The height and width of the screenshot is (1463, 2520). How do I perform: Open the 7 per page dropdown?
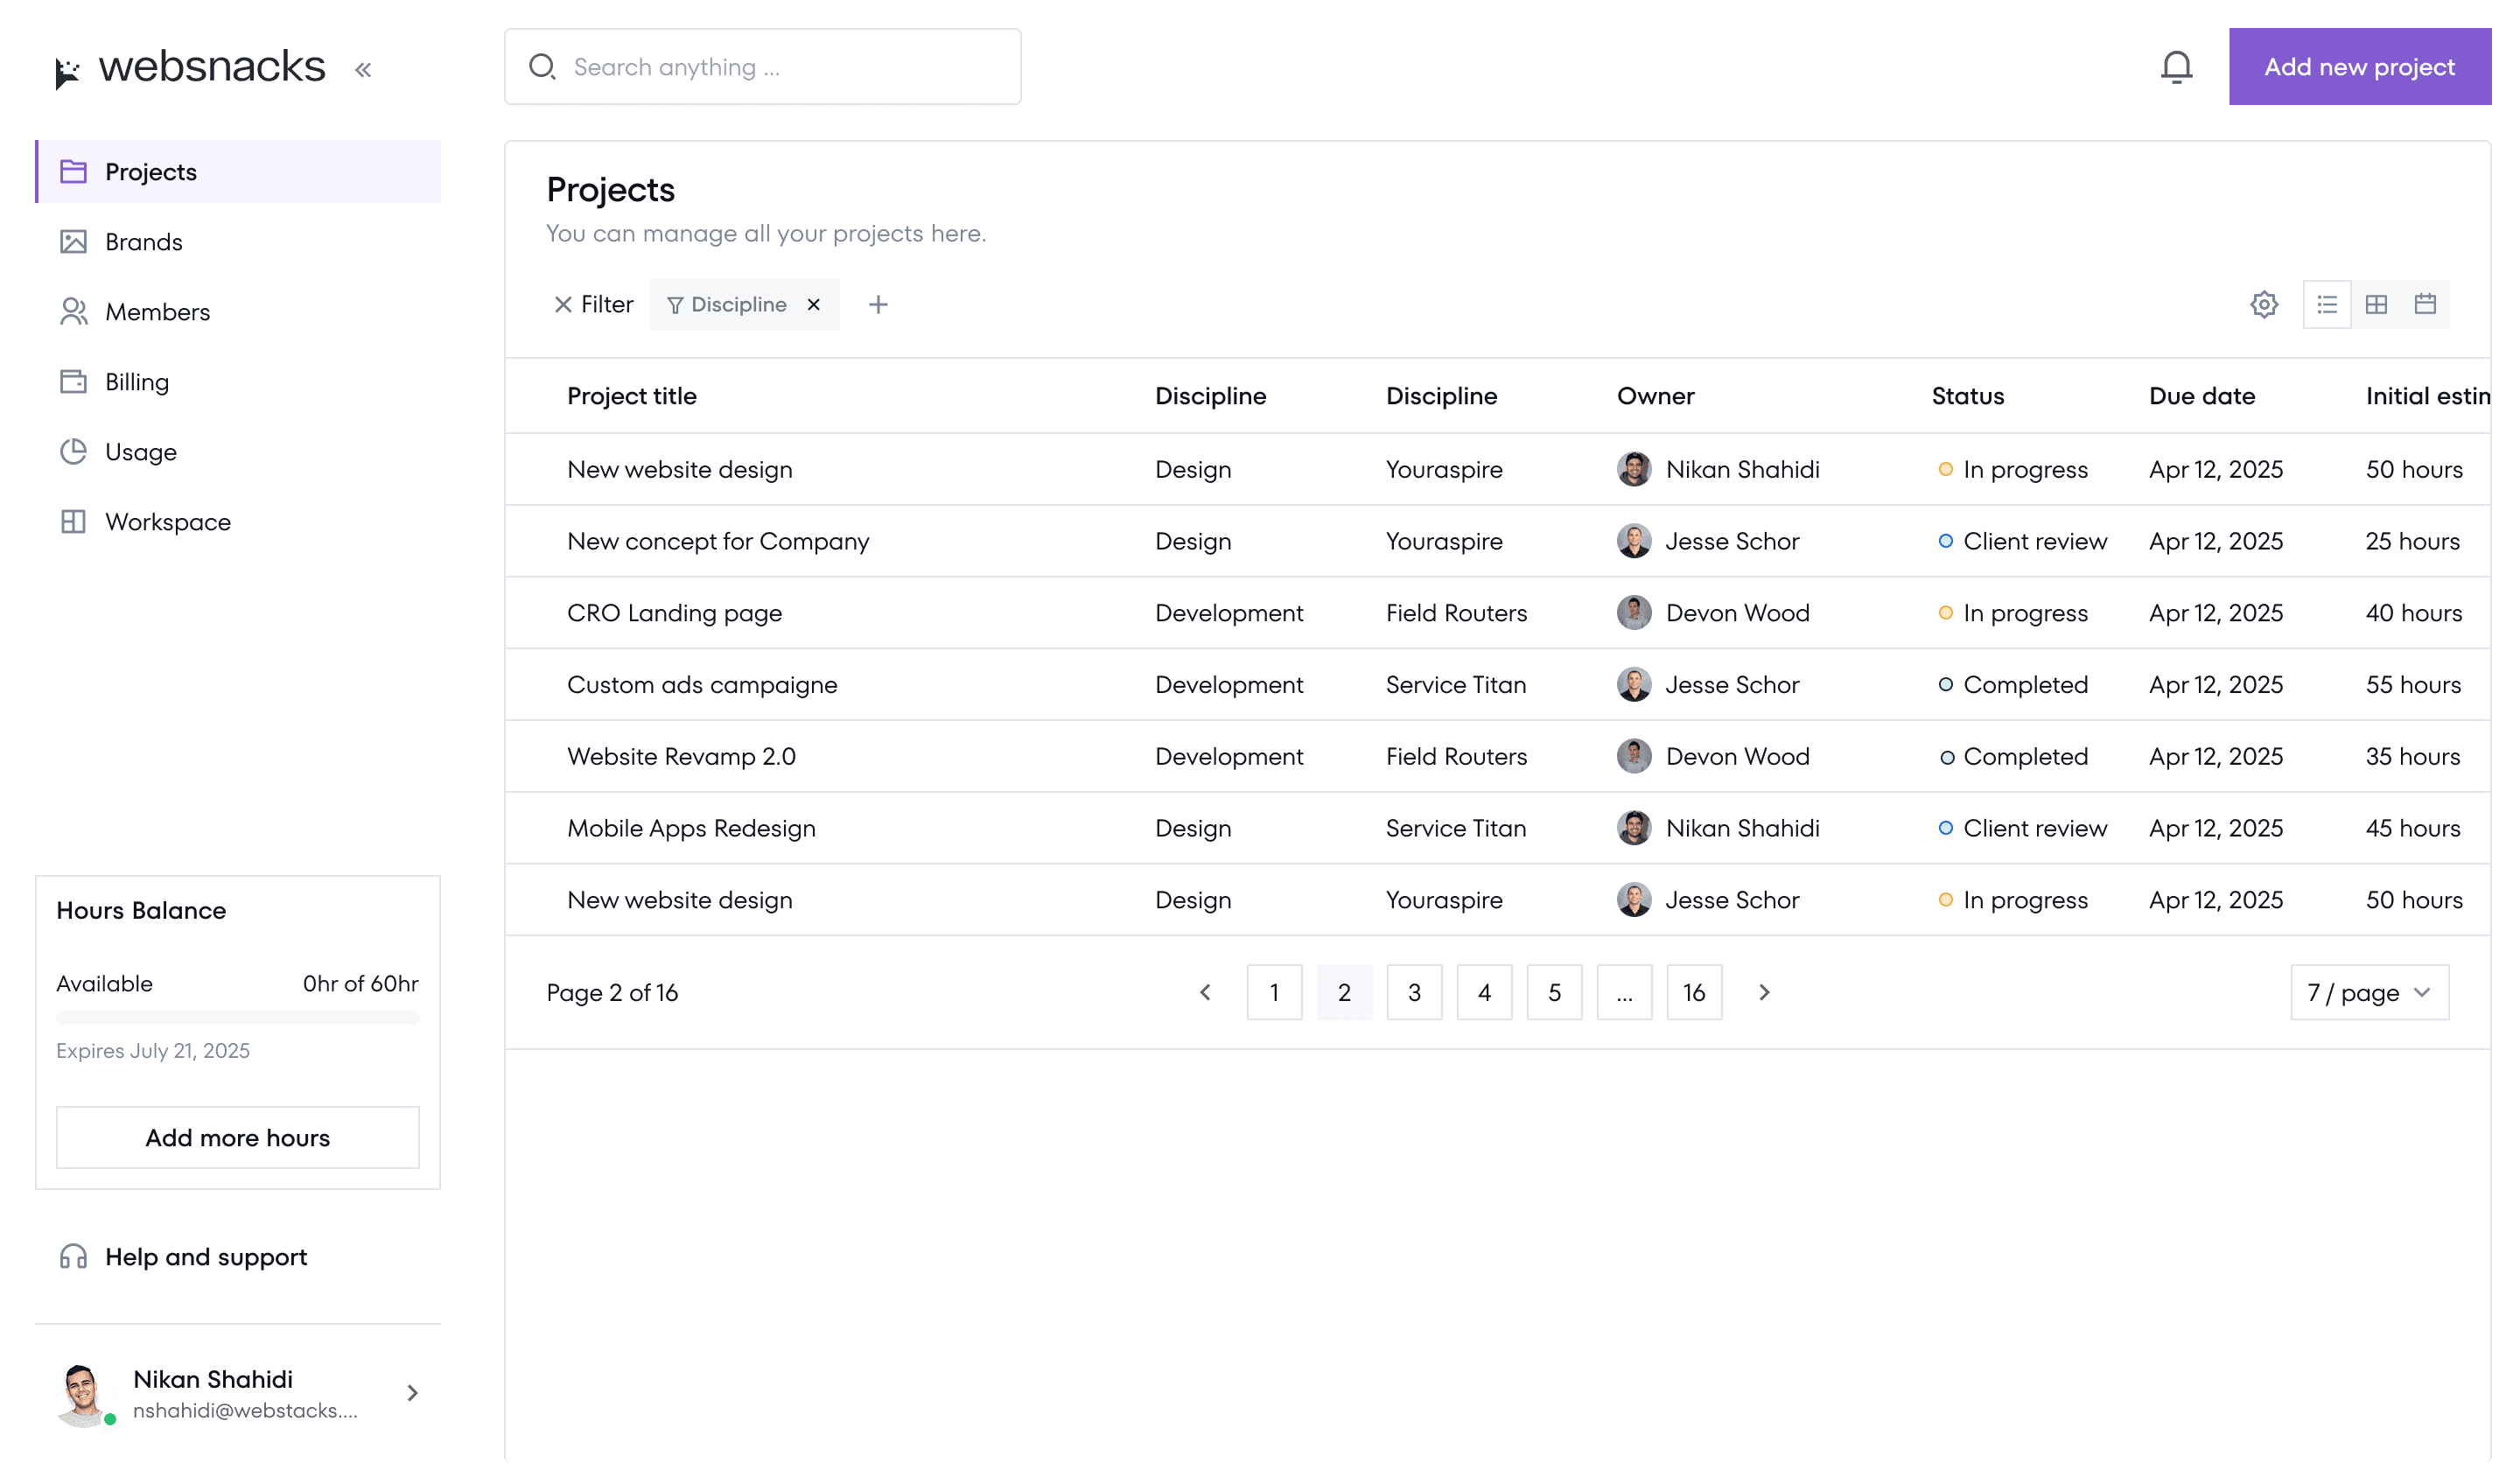click(x=2368, y=992)
